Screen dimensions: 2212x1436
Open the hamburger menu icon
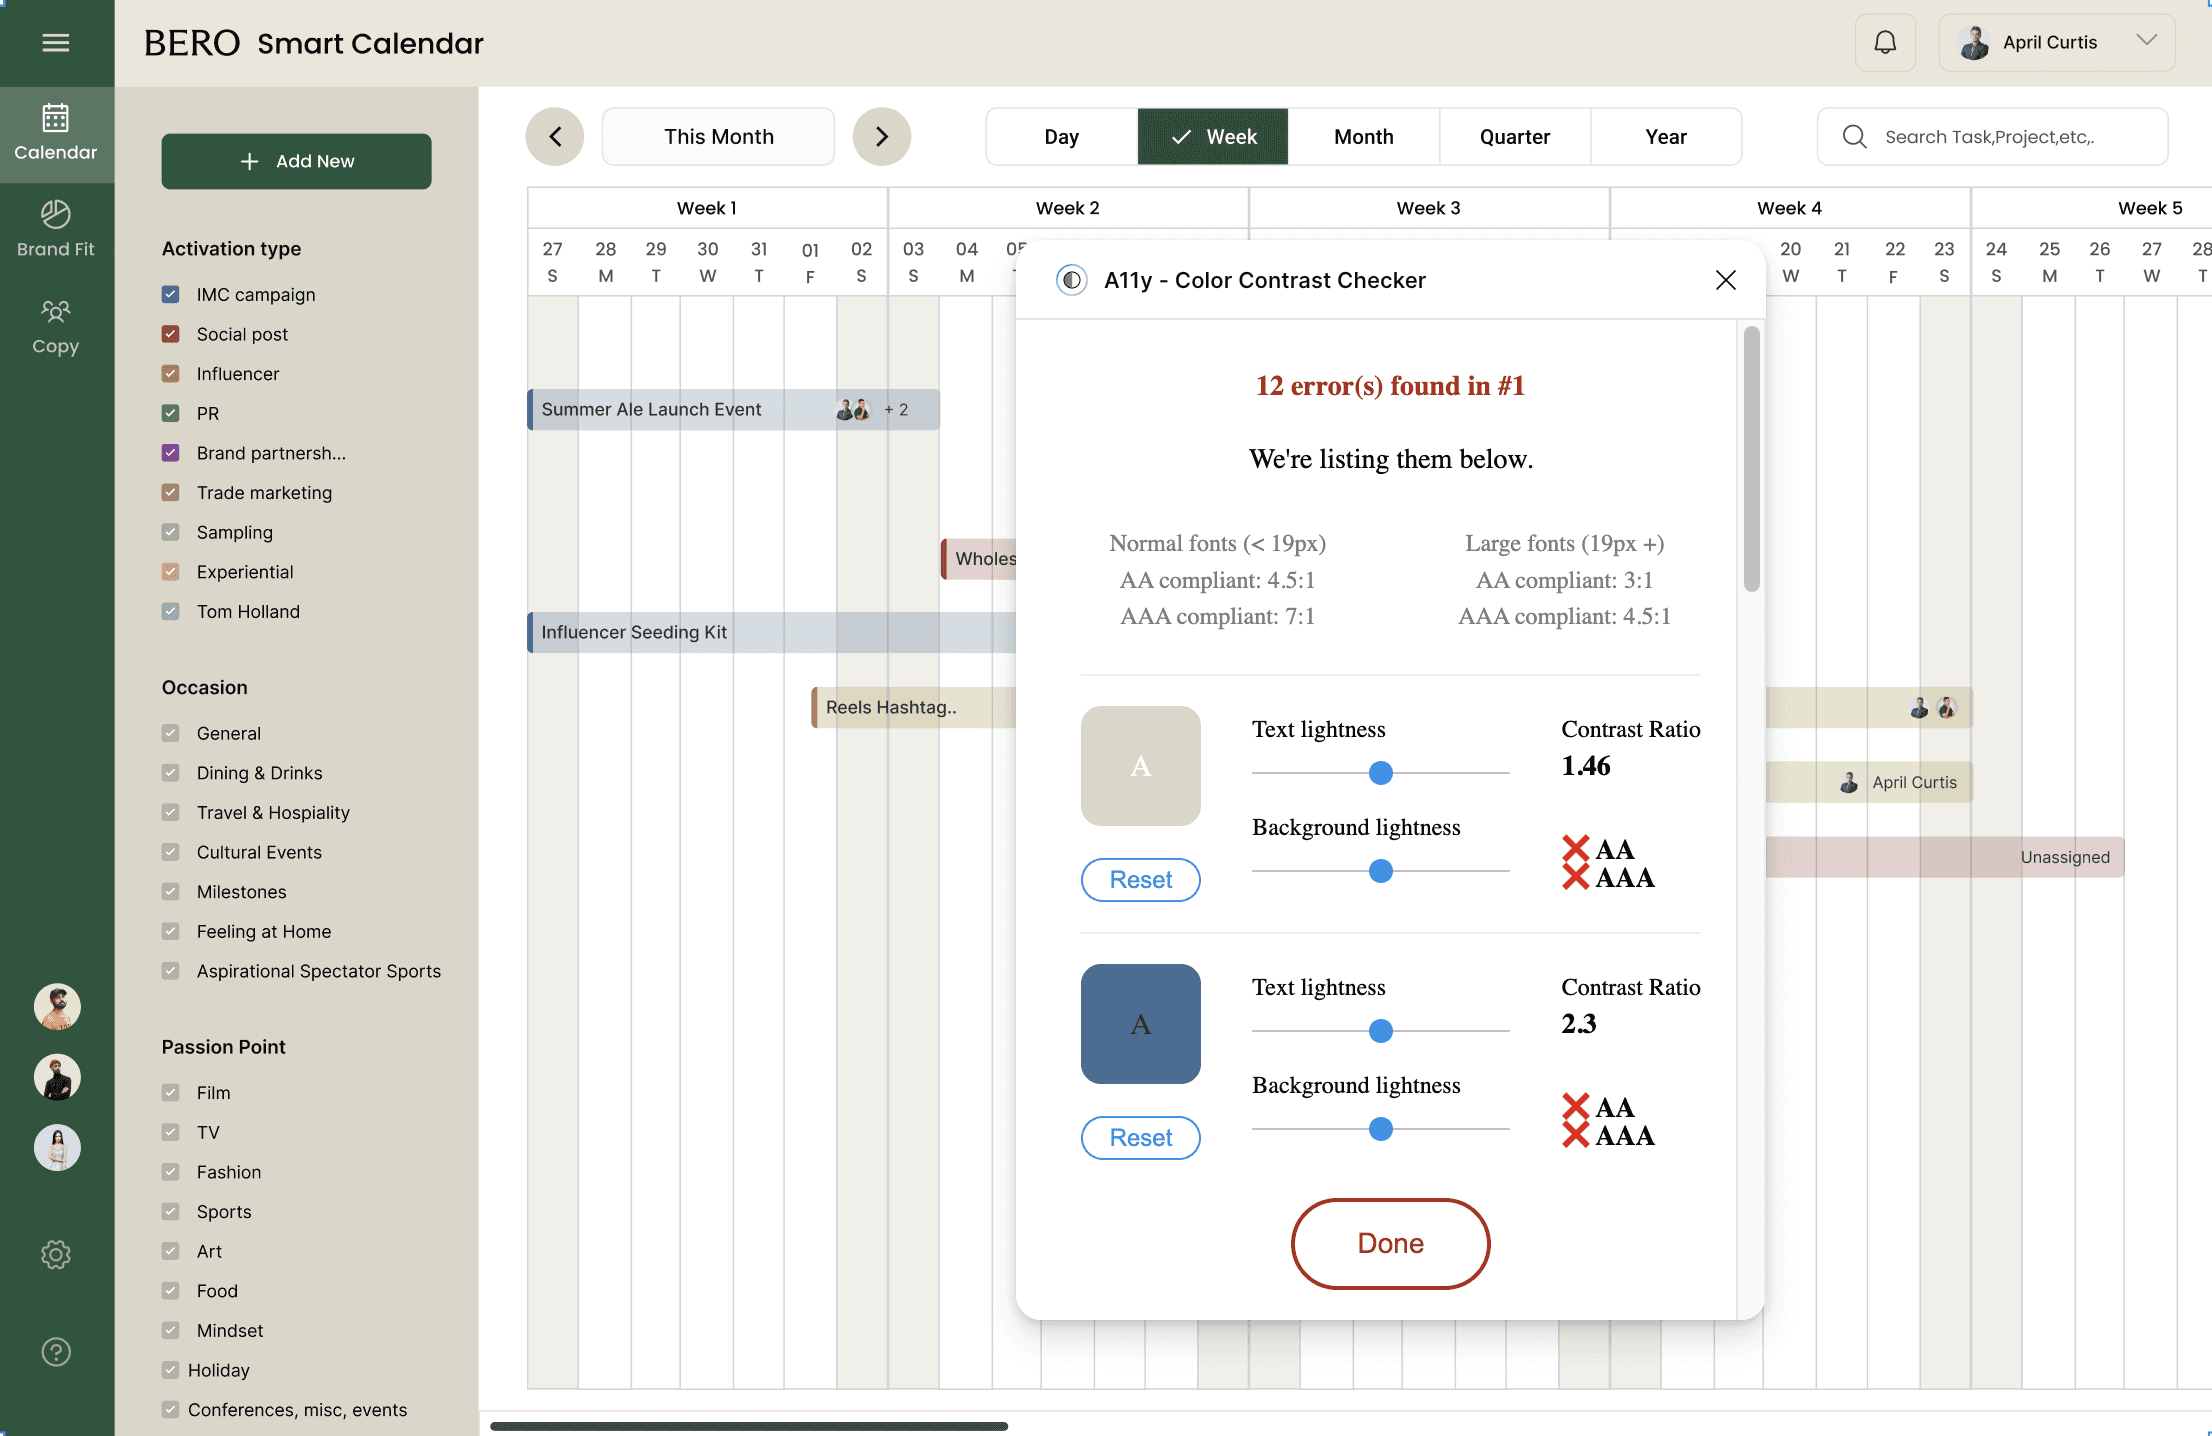pos(56,42)
